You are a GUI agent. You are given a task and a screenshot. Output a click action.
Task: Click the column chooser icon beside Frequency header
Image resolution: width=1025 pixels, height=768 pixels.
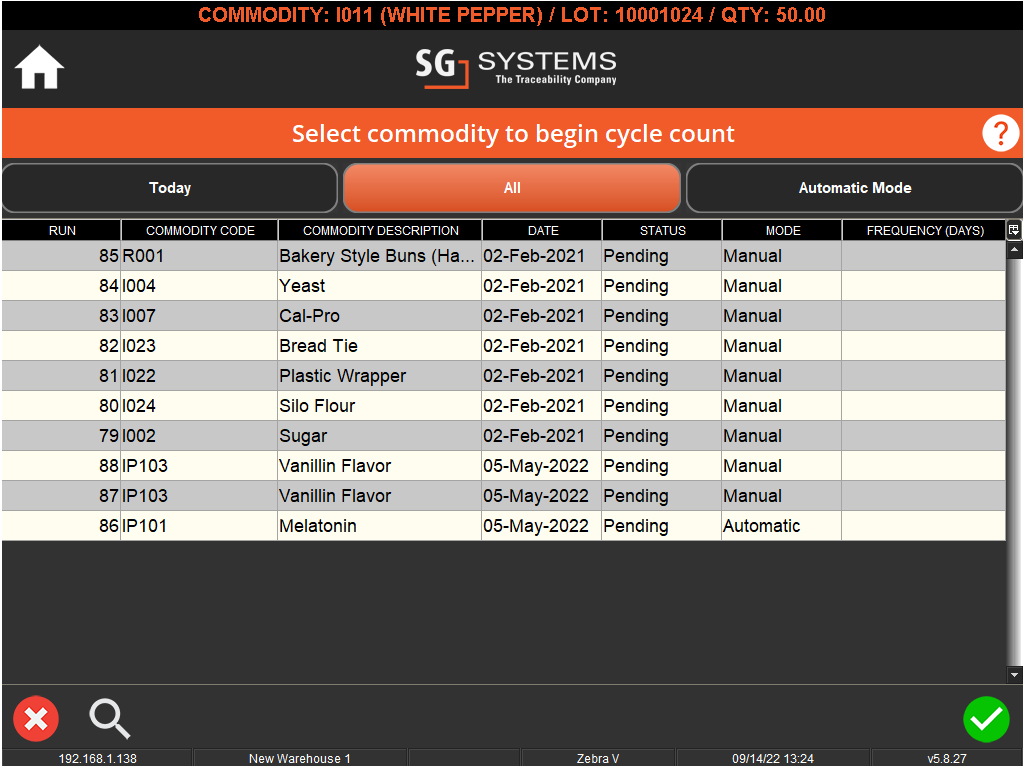1014,230
